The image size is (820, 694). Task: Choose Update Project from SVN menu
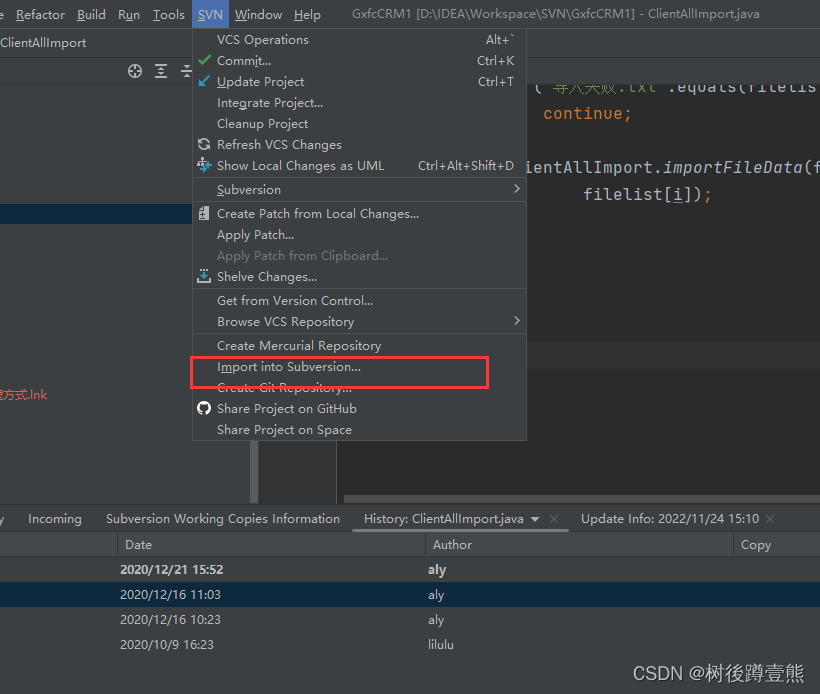pyautogui.click(x=359, y=82)
